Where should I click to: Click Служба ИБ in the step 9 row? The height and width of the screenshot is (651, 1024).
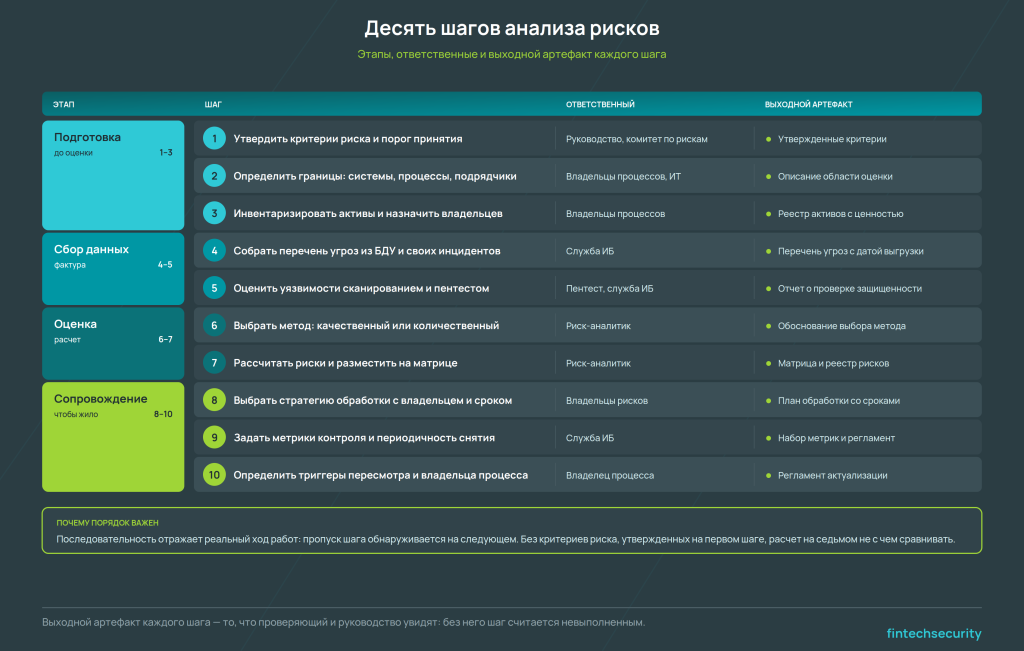590,438
